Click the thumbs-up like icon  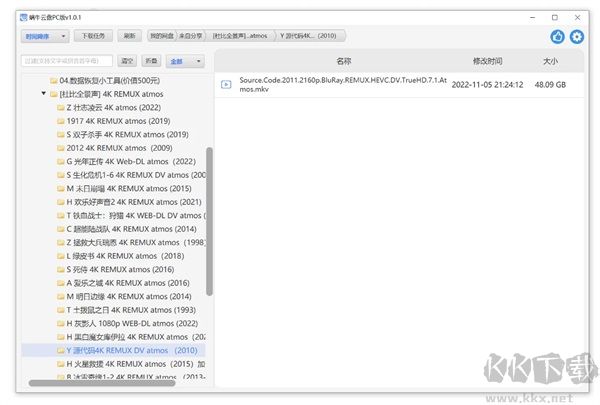coord(557,37)
